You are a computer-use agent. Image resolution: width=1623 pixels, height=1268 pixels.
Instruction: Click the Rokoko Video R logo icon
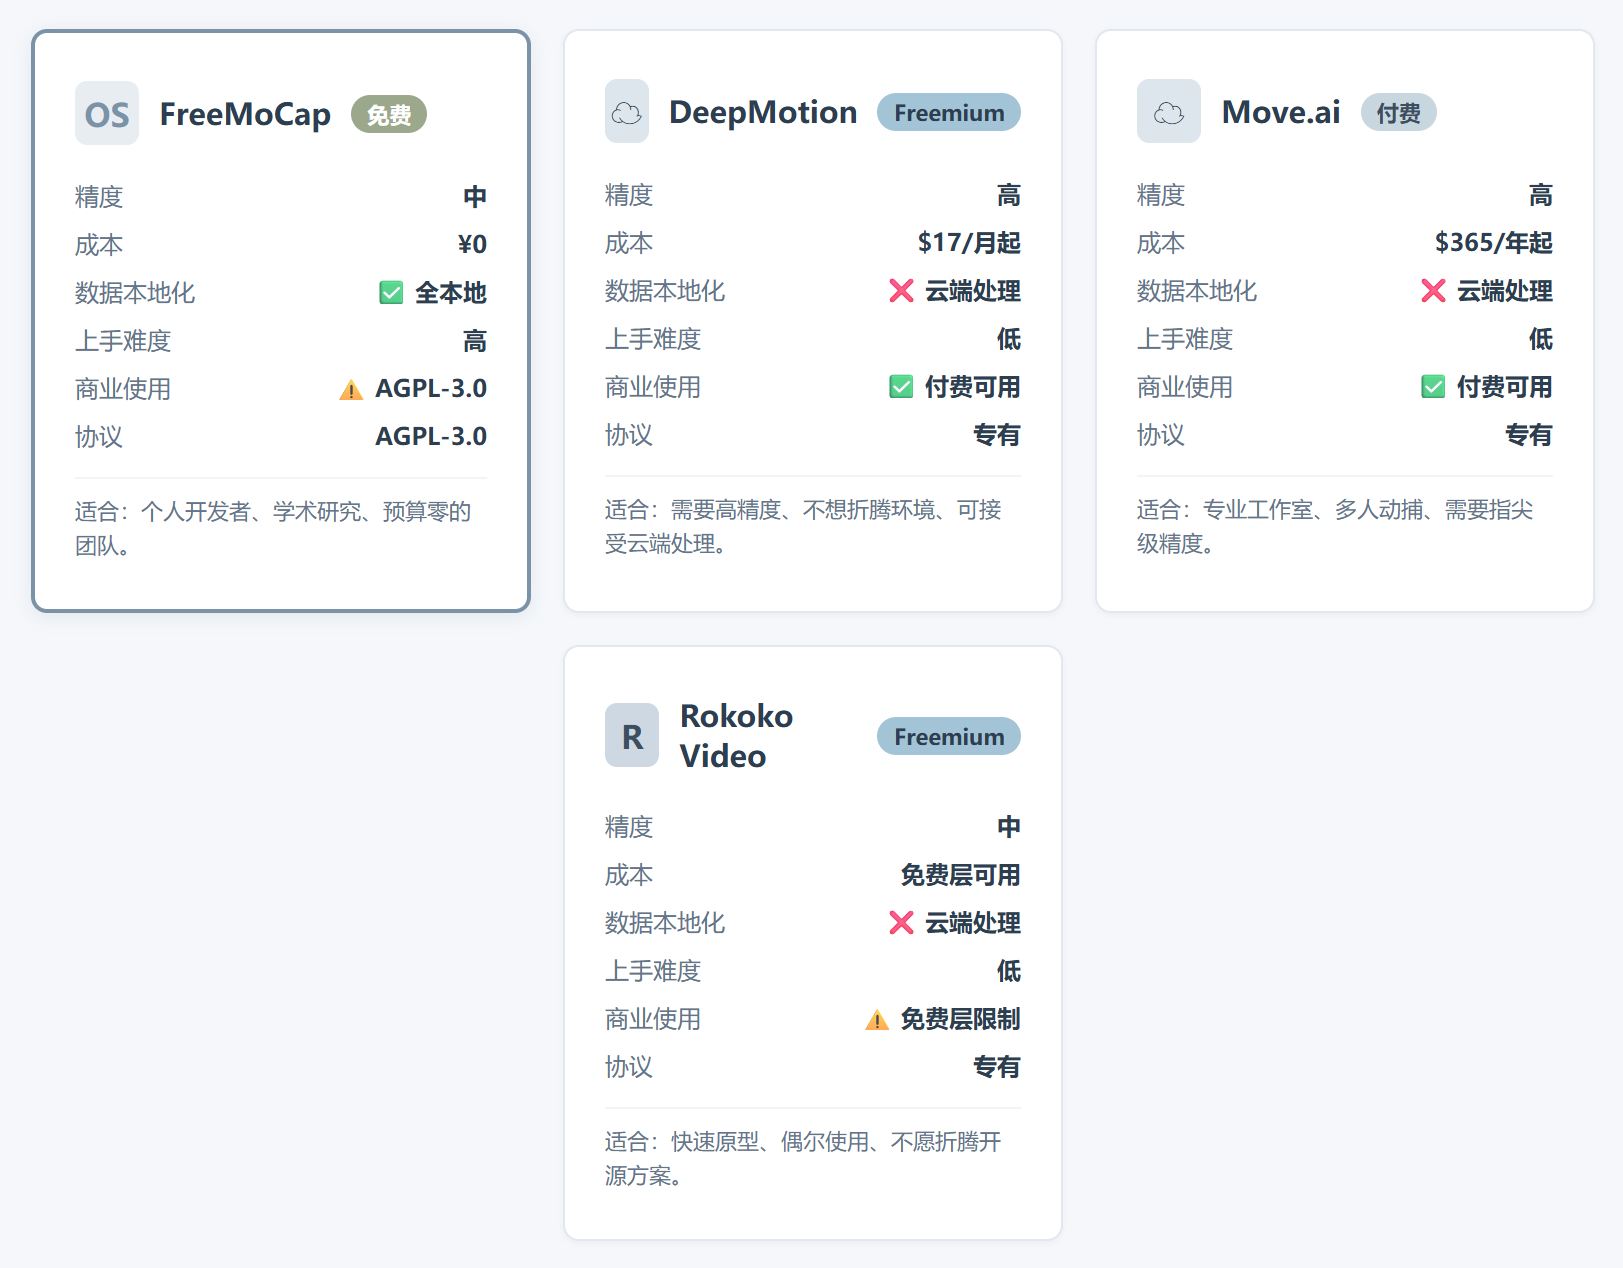632,736
